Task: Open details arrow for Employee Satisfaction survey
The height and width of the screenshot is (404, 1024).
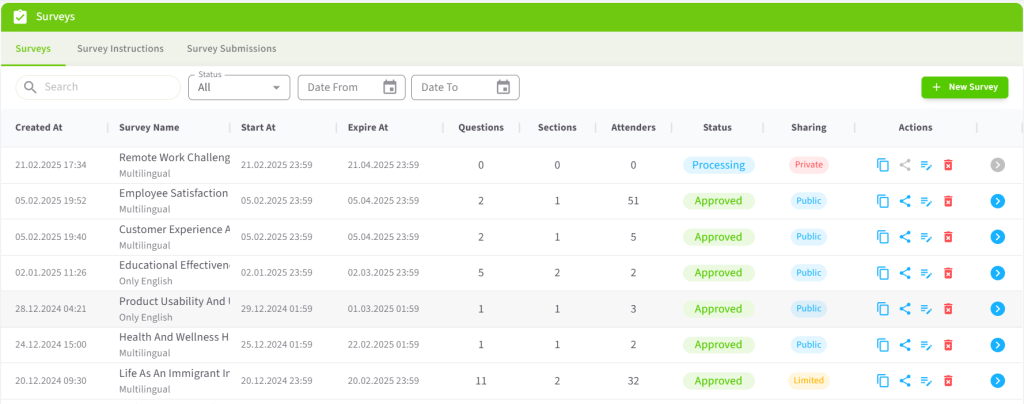Action: (x=997, y=201)
